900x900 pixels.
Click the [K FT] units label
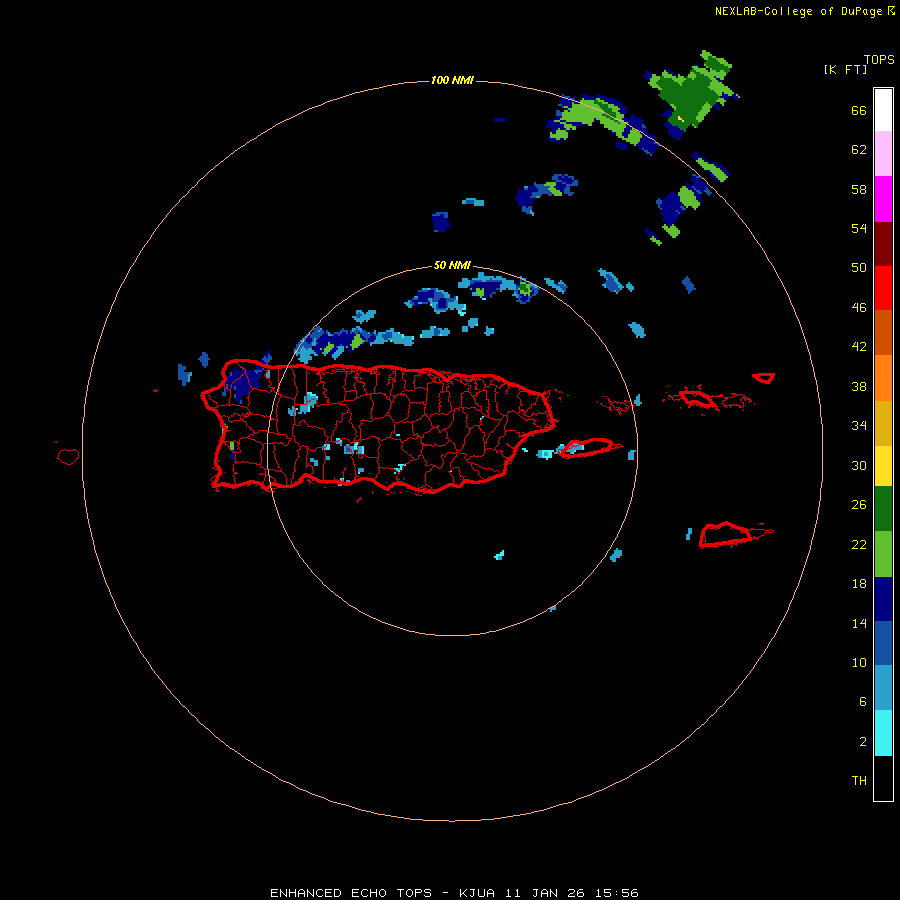coord(845,69)
